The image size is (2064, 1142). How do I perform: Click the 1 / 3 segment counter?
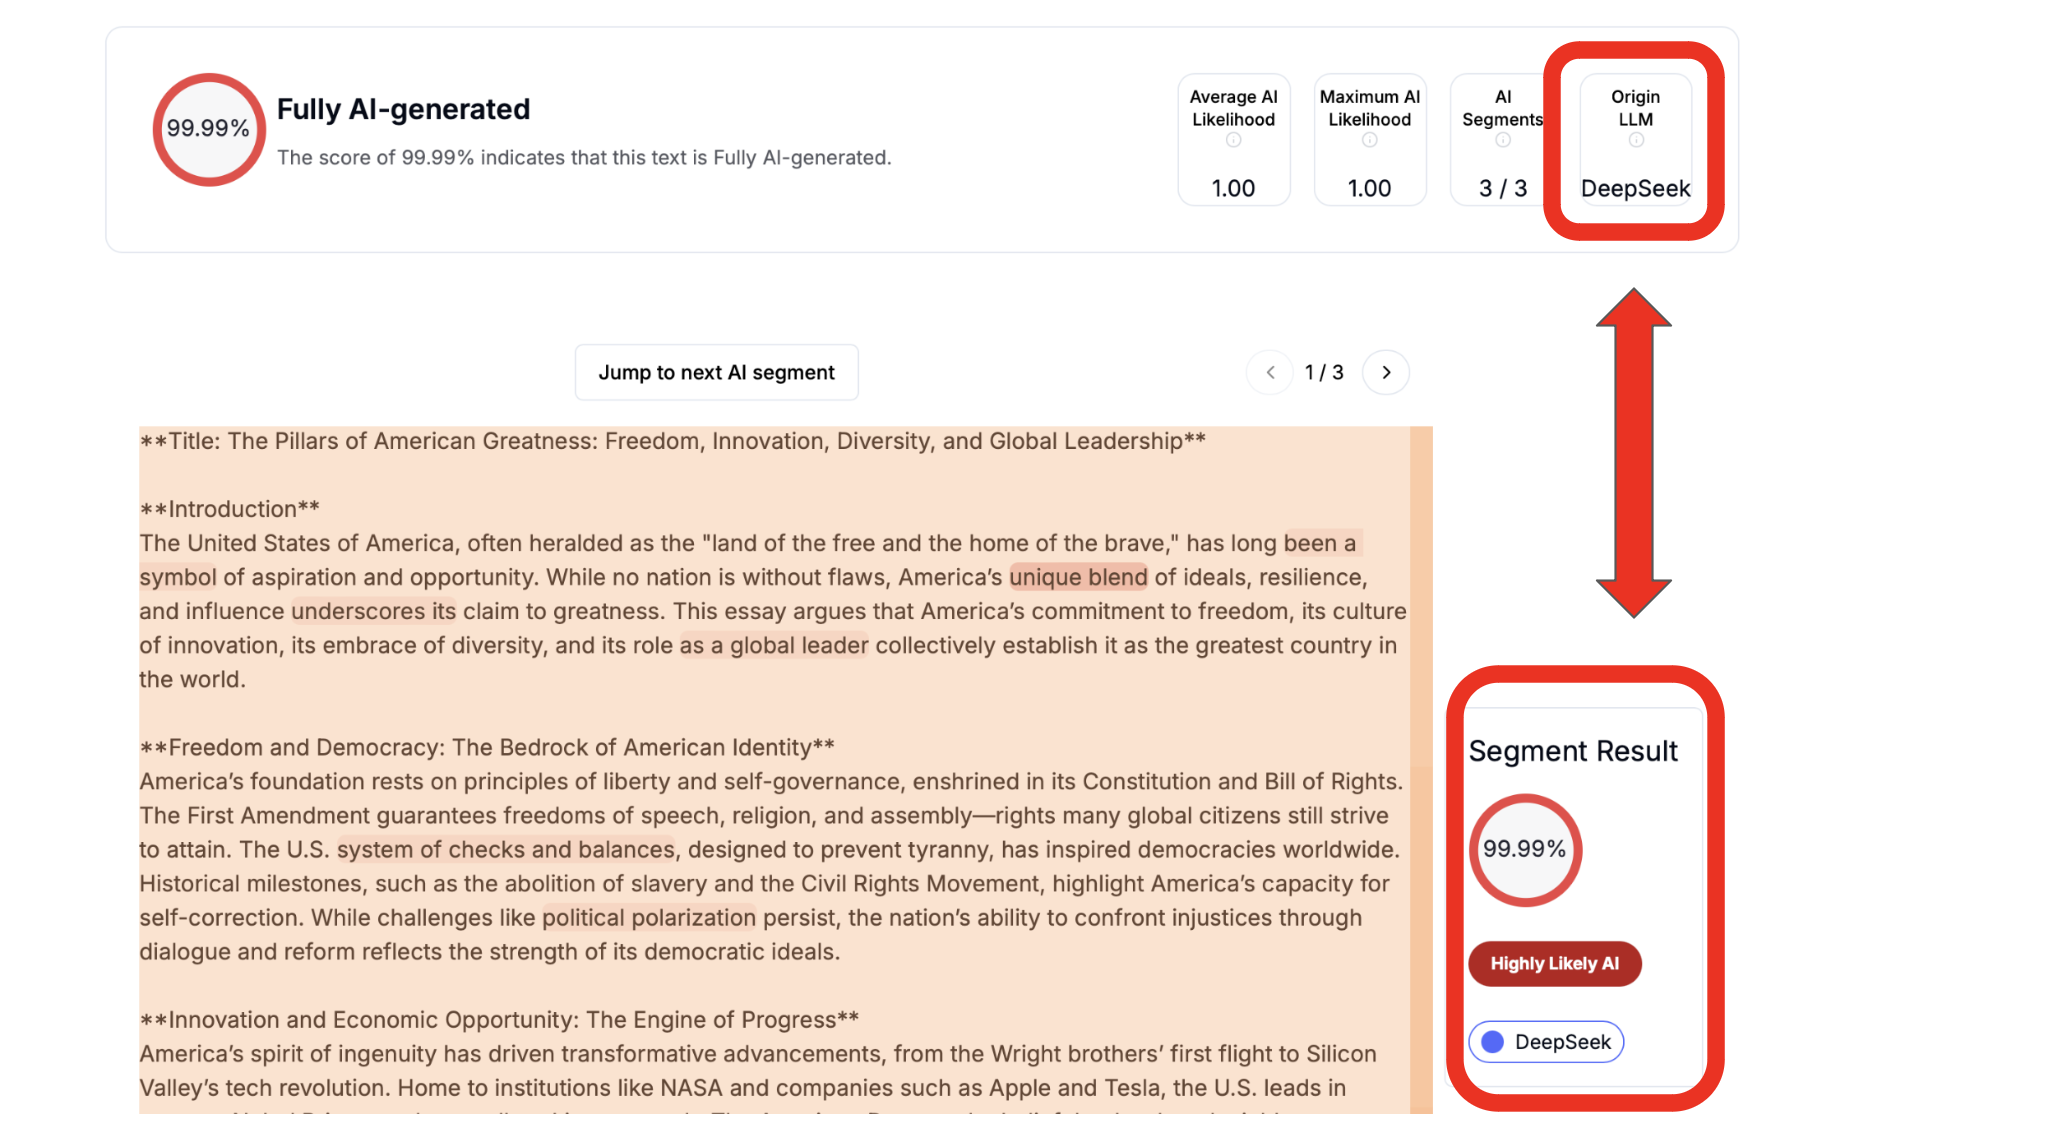tap(1324, 373)
